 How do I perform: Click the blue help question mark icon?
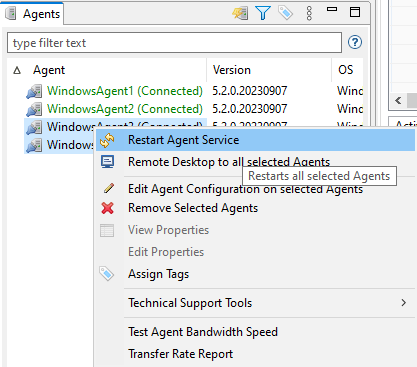pos(355,42)
